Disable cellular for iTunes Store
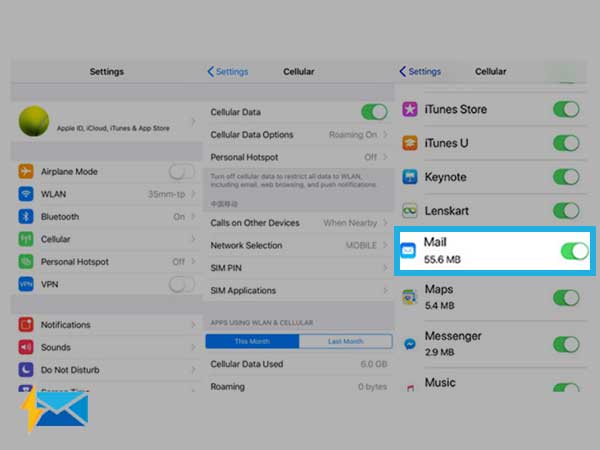Image resolution: width=600 pixels, height=450 pixels. coord(566,109)
